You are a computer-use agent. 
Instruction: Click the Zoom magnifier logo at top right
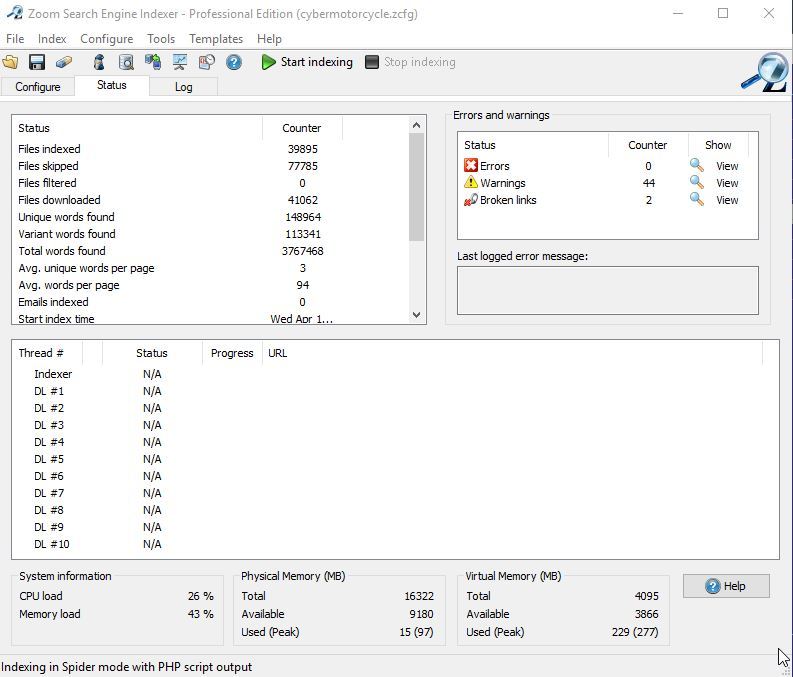click(766, 72)
